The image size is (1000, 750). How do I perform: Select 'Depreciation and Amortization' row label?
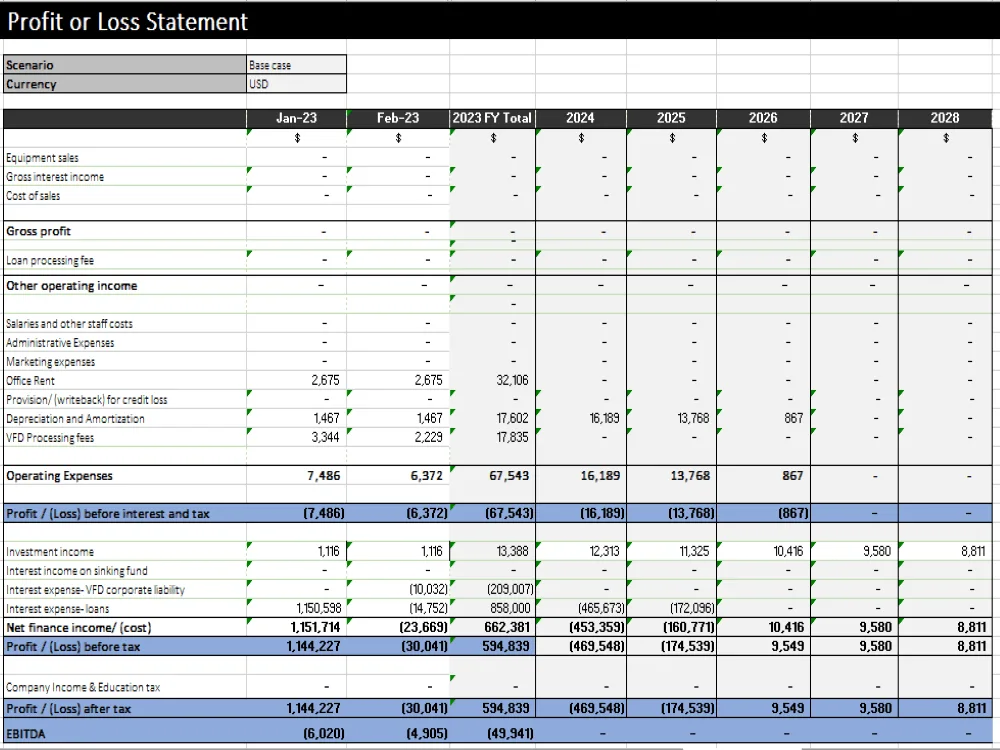[x=75, y=419]
